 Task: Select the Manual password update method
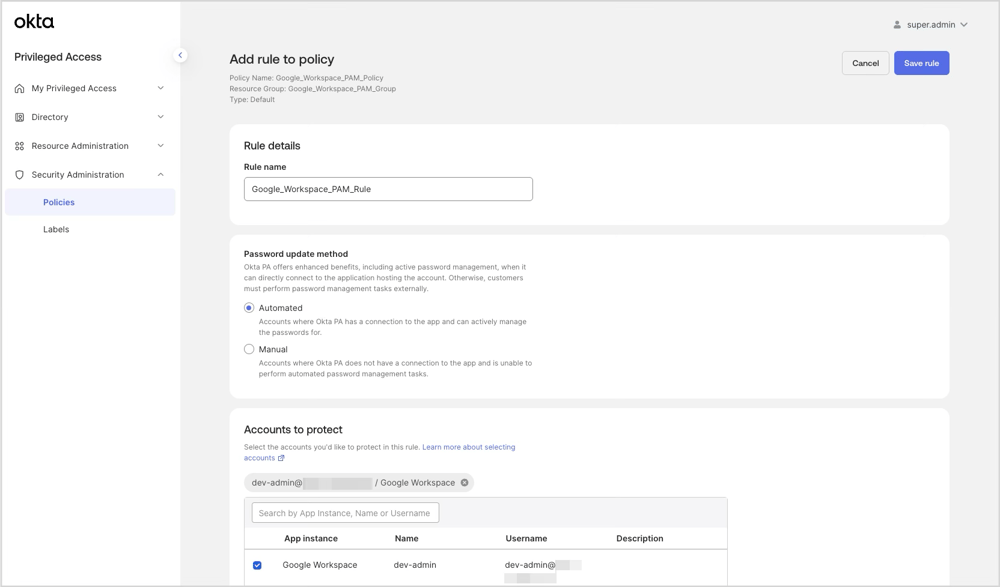pyautogui.click(x=248, y=349)
